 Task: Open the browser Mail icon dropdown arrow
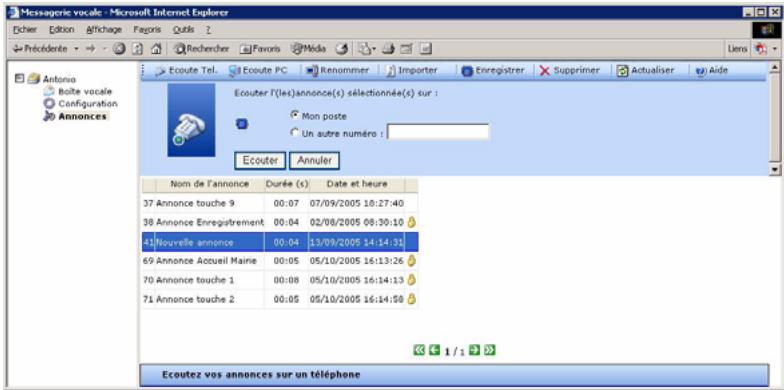coord(374,49)
